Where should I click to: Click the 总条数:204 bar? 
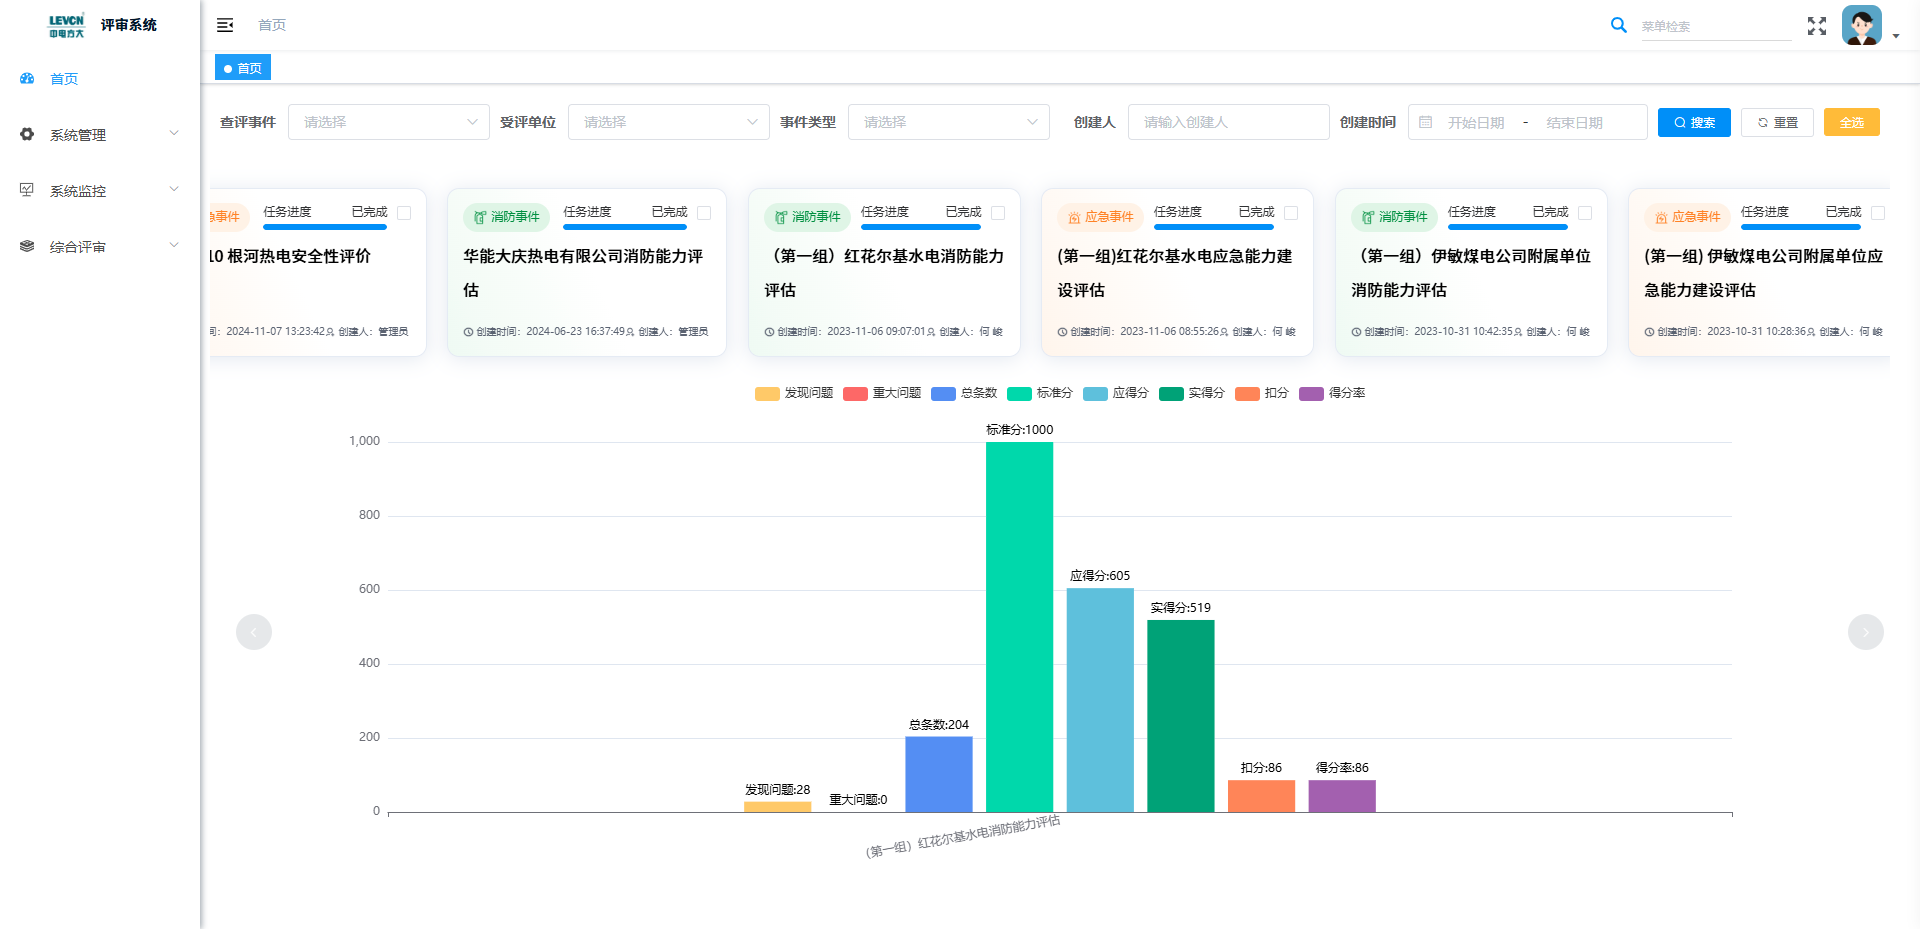939,774
